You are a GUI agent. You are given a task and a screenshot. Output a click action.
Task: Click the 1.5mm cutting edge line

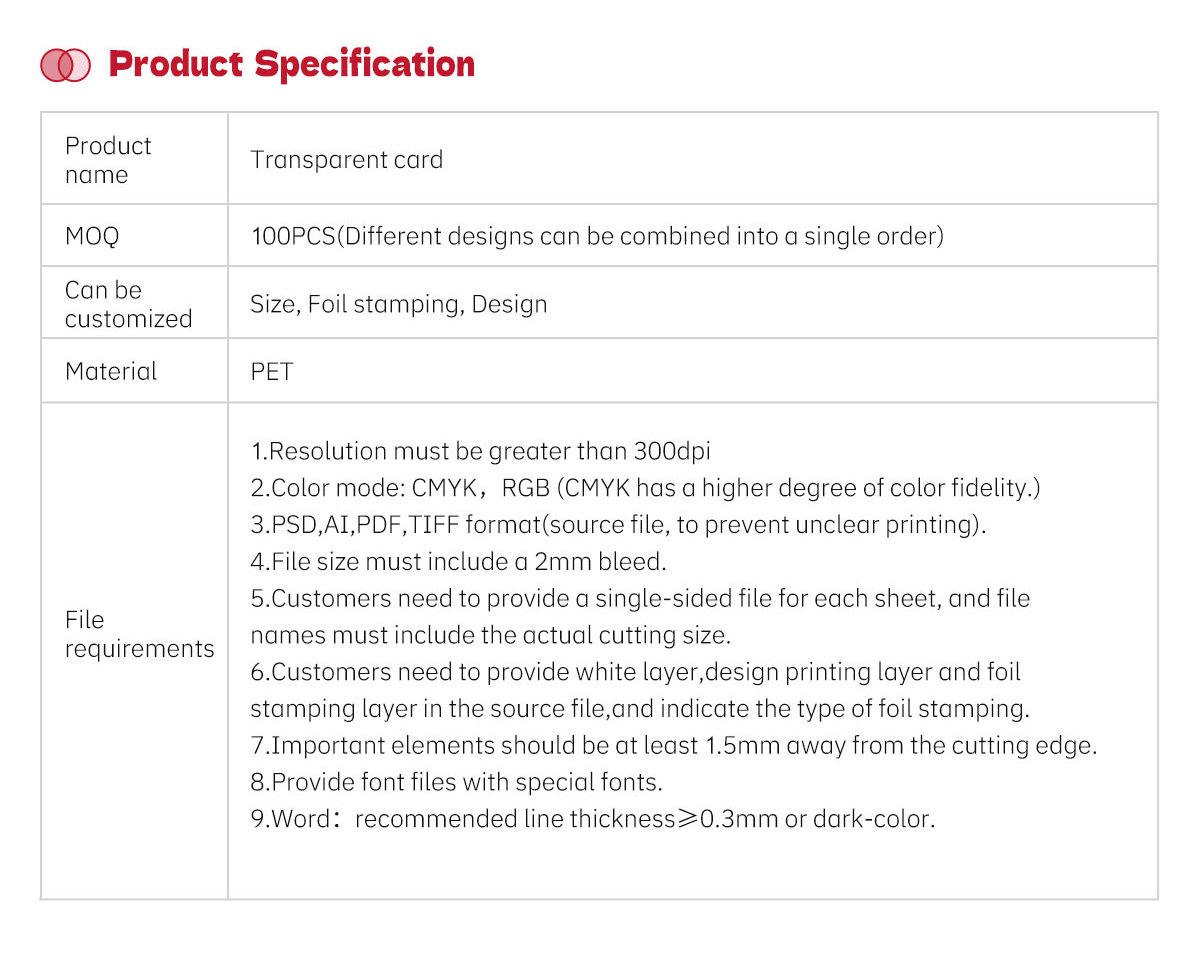673,746
